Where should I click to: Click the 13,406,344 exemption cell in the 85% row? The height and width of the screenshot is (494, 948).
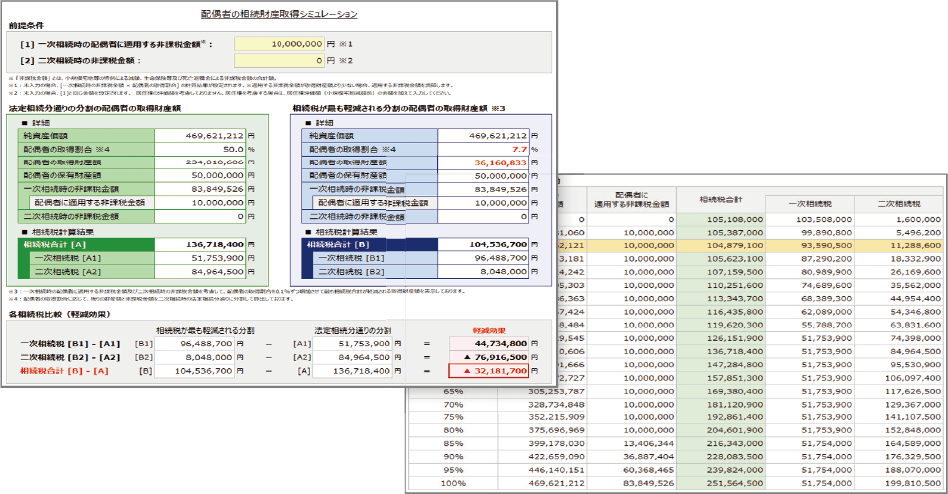pos(632,444)
